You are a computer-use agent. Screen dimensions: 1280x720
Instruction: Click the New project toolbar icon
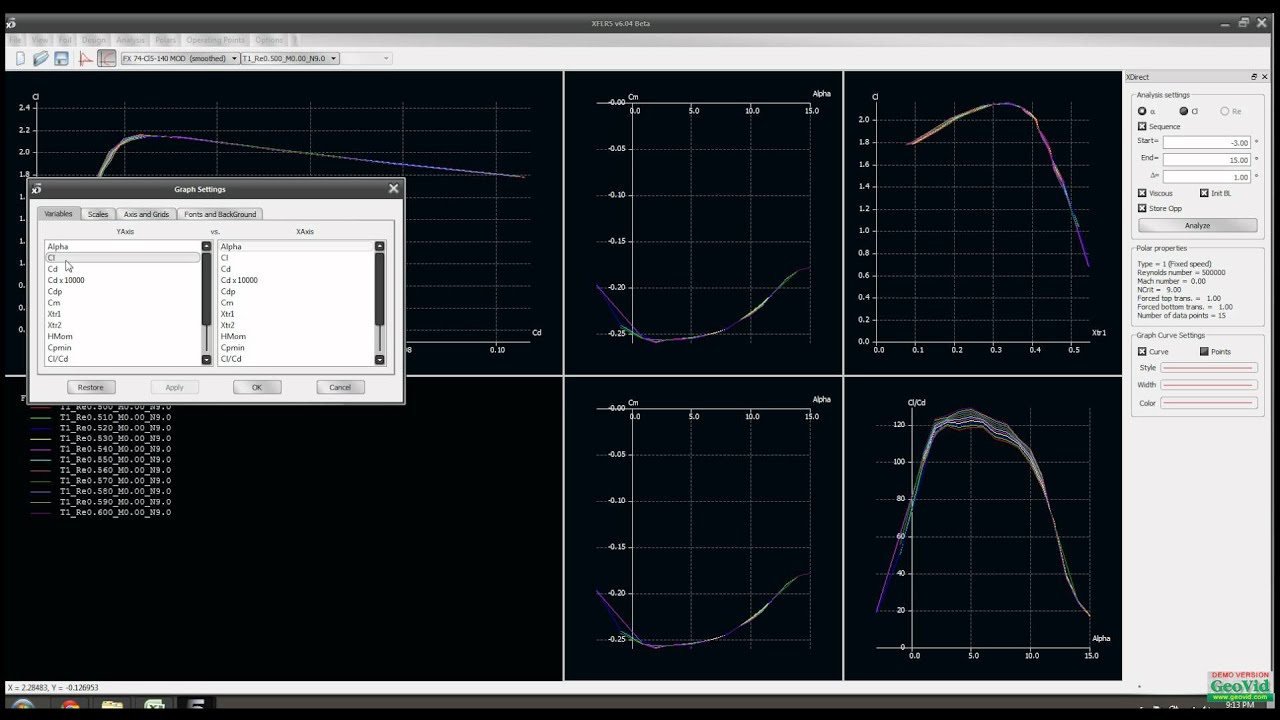20,59
